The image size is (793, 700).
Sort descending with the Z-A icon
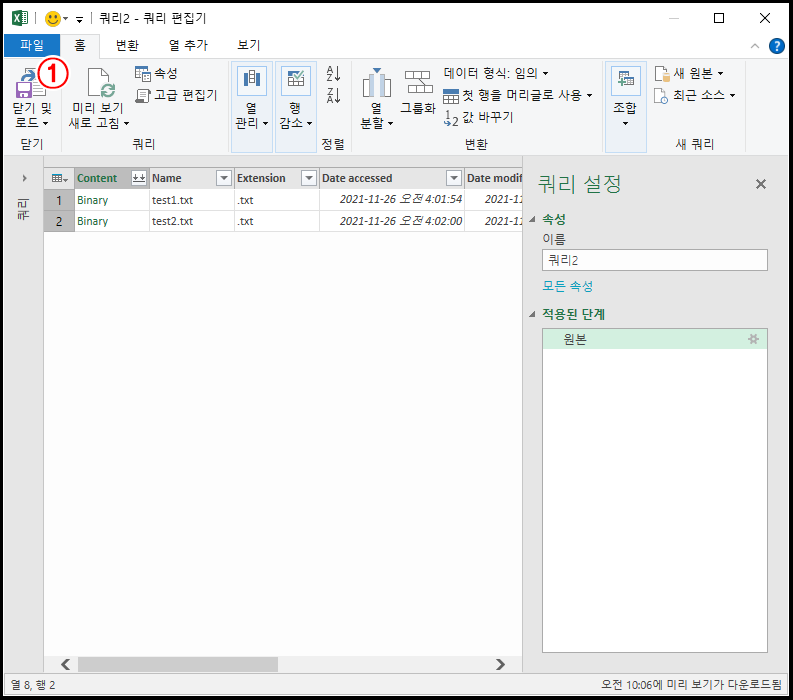coord(333,95)
